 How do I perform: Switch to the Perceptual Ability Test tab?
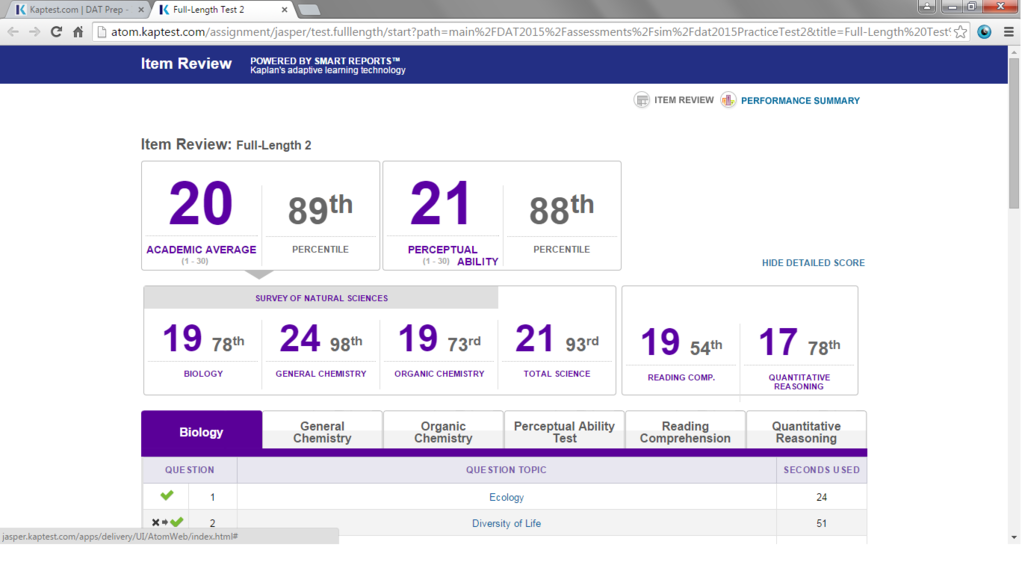pyautogui.click(x=564, y=432)
